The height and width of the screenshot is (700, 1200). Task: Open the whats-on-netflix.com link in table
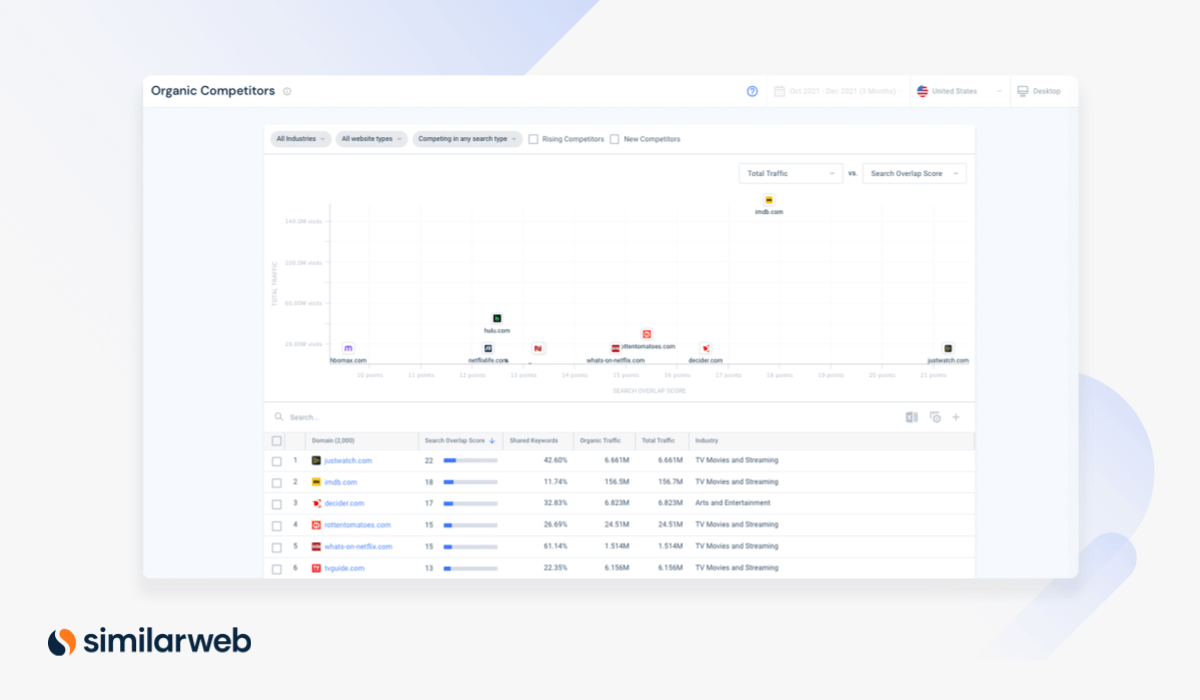358,547
